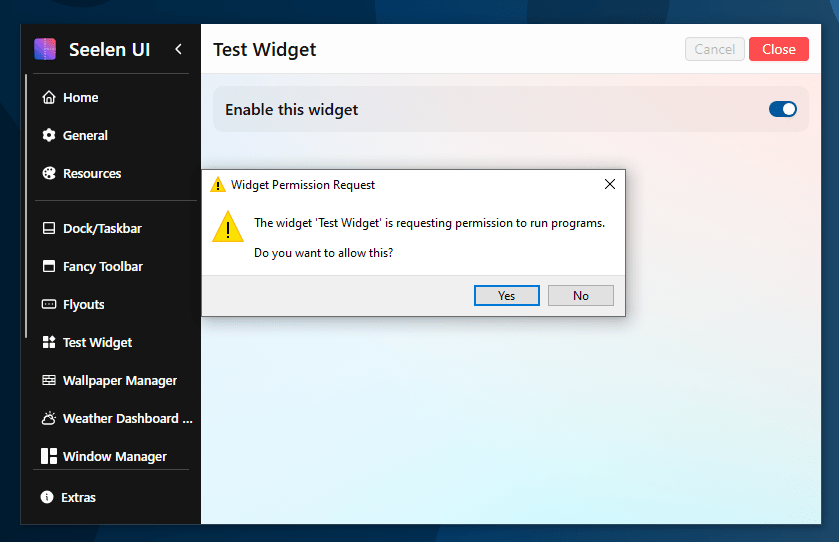
Task: Click the Seelen UI logo
Action: click(x=45, y=49)
